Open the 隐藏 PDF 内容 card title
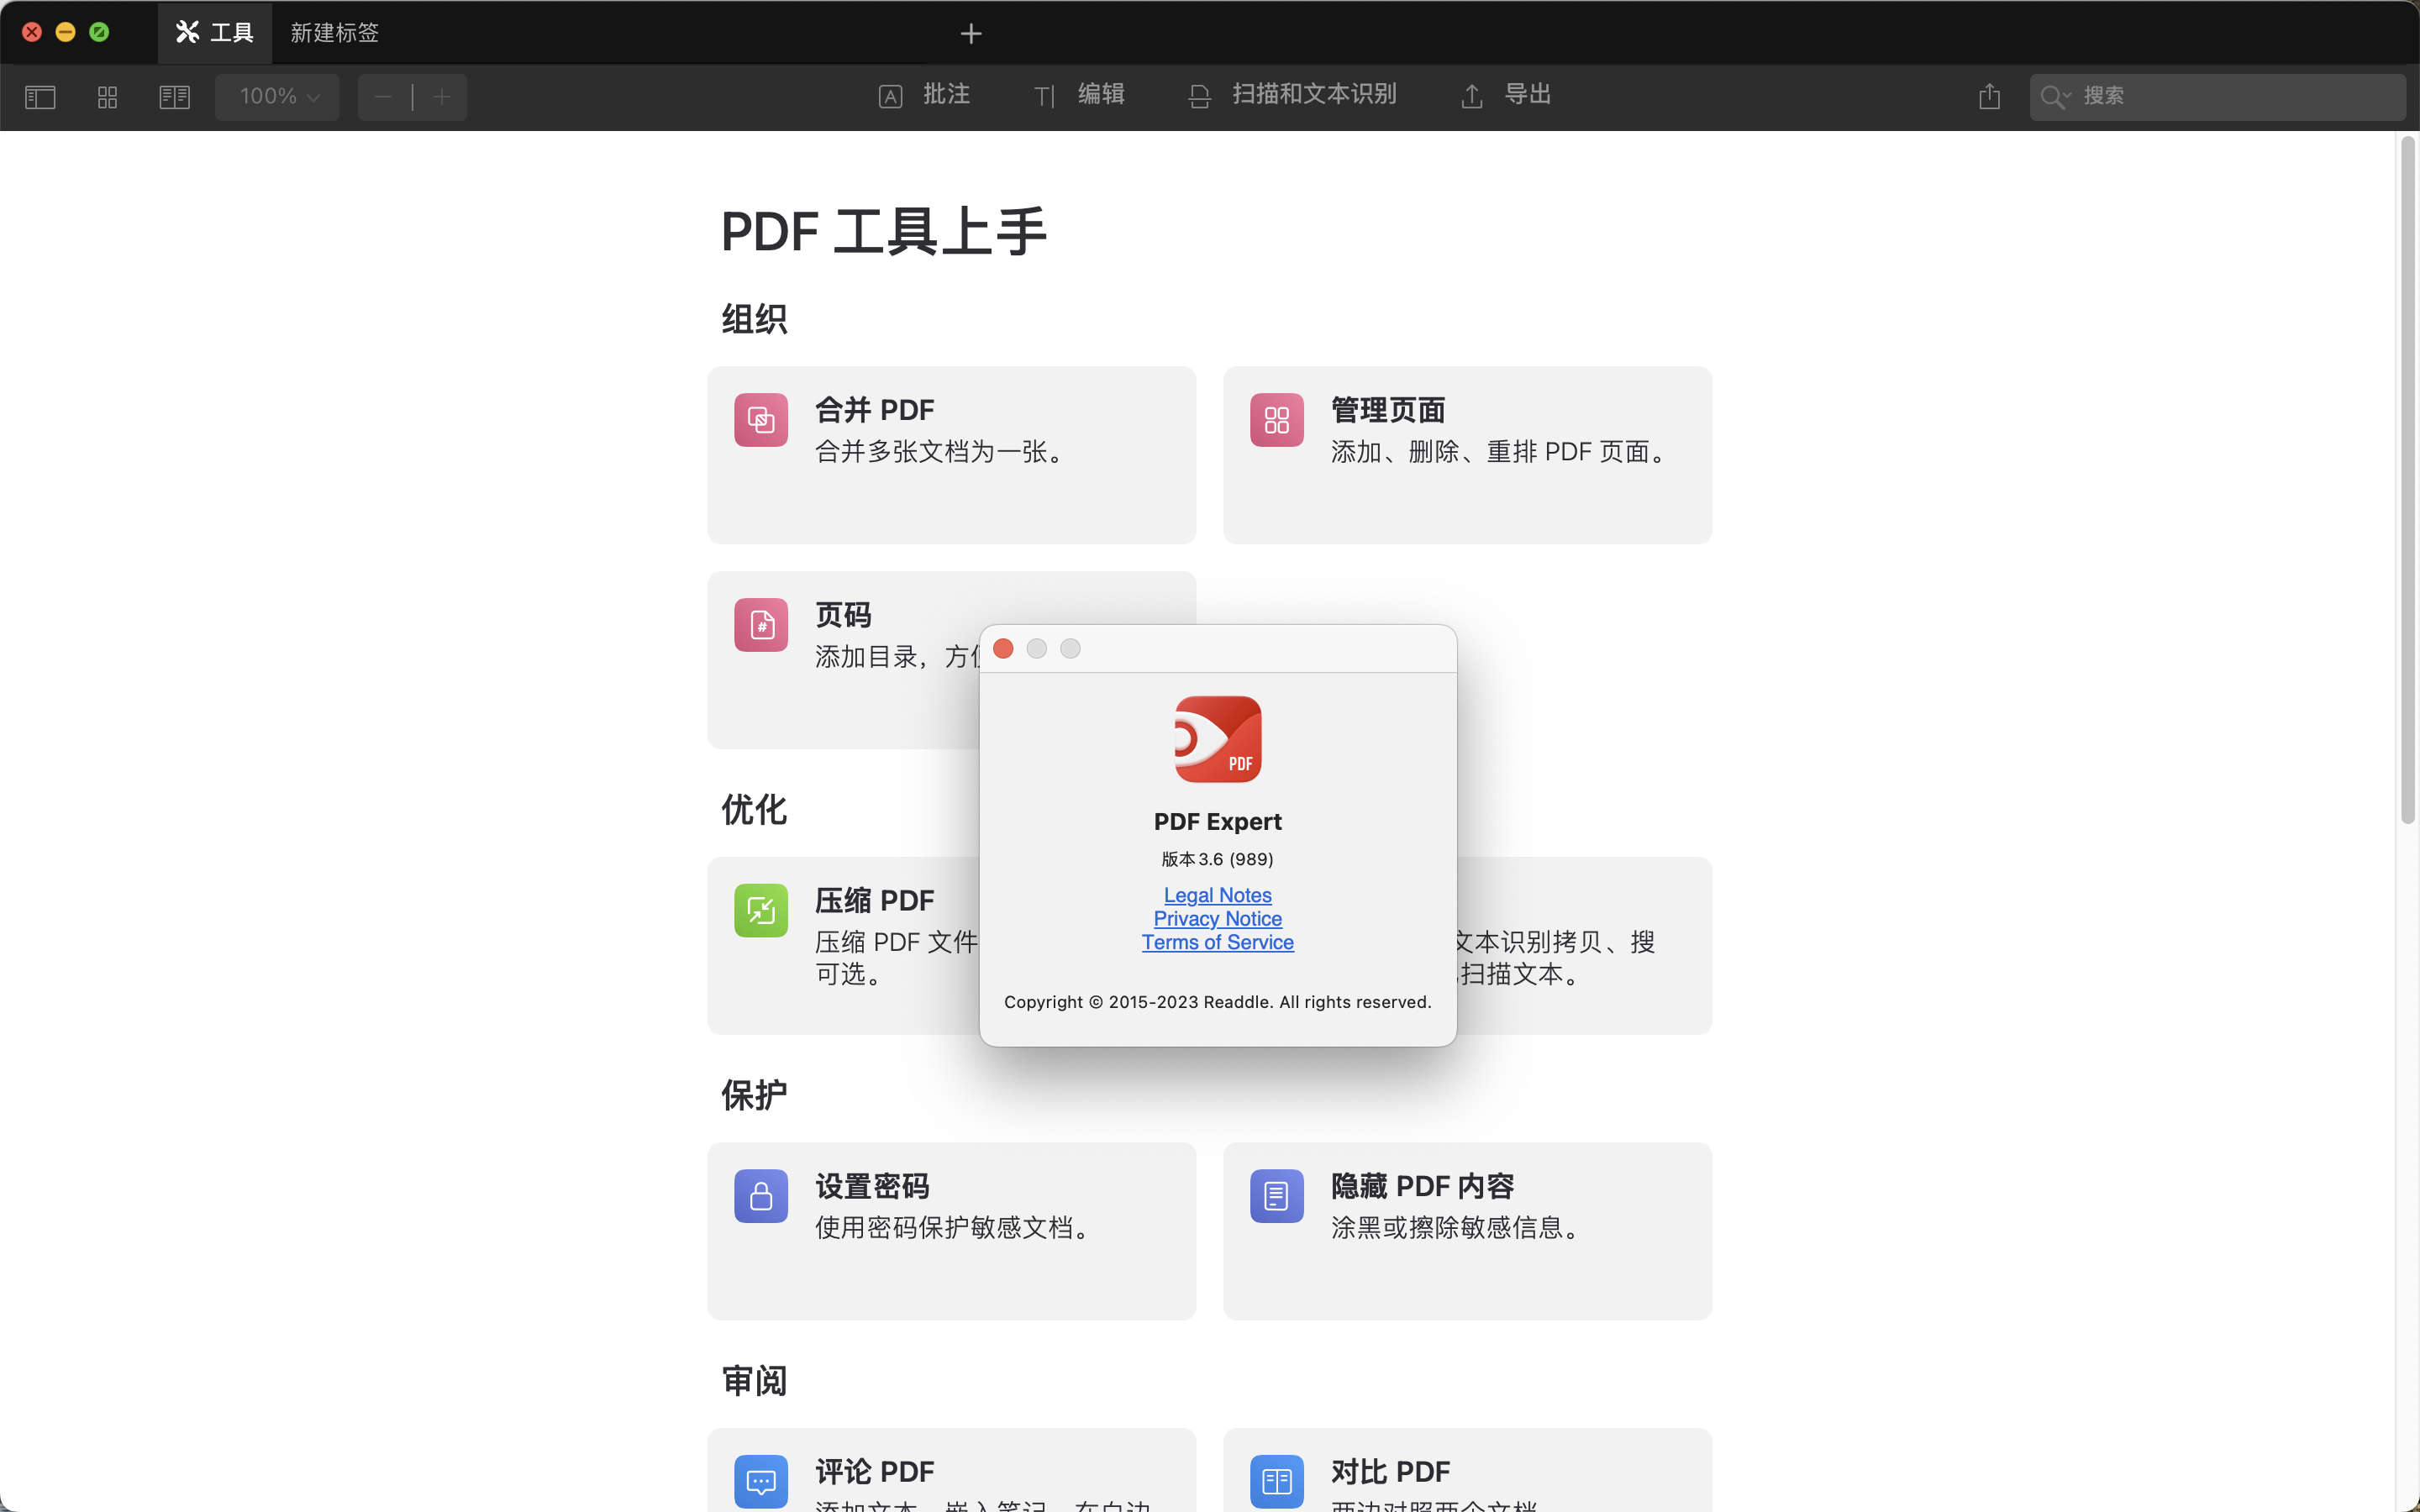This screenshot has height=1512, width=2420. pyautogui.click(x=1423, y=1186)
